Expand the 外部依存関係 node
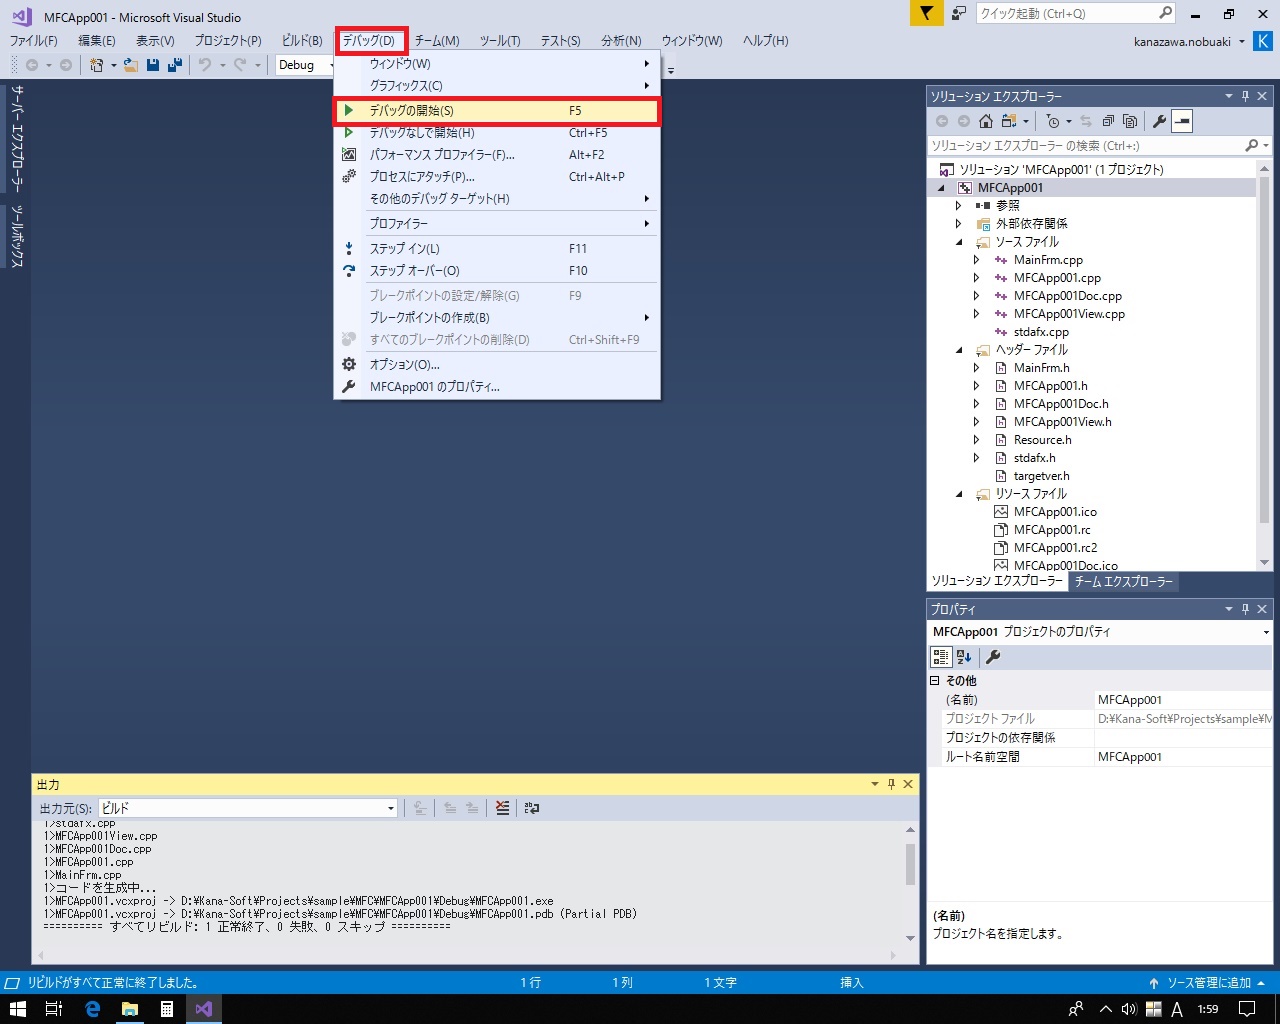 pos(959,224)
